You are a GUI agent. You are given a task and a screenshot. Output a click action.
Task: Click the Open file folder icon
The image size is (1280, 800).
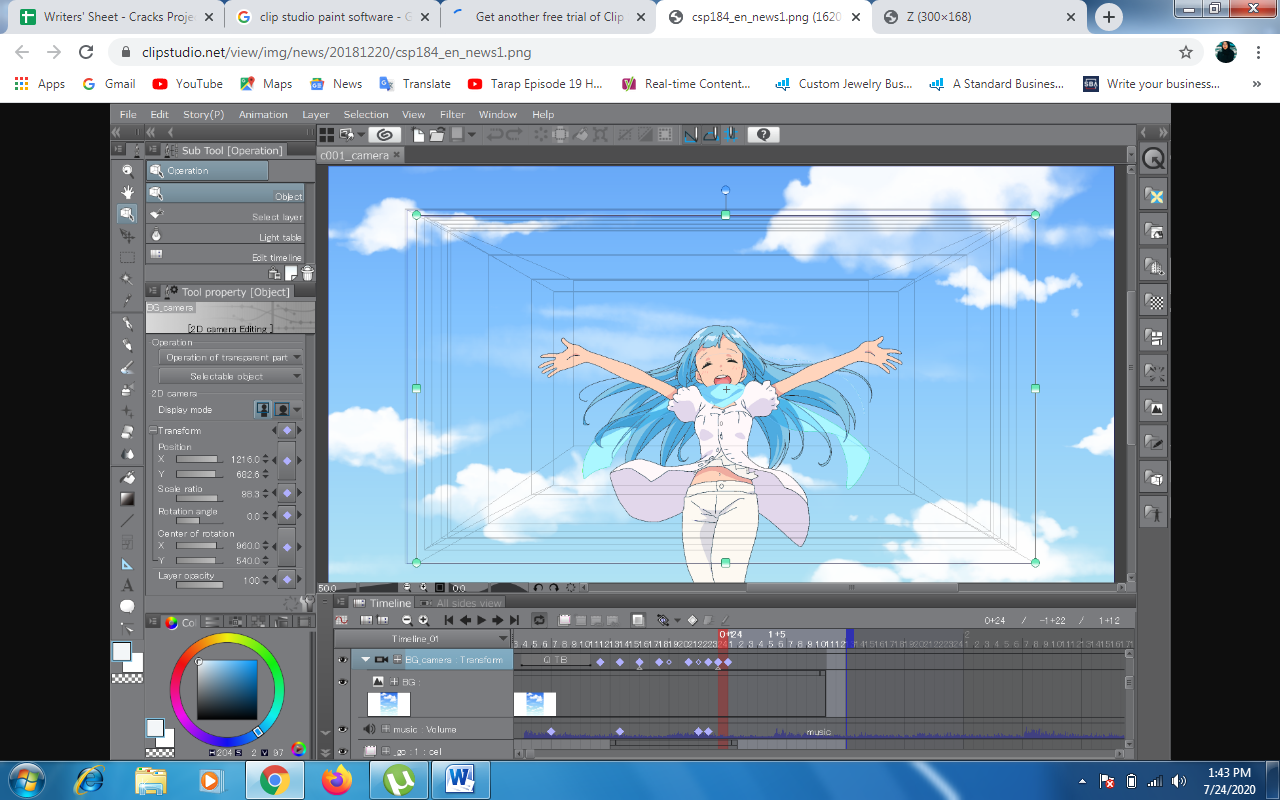click(x=436, y=134)
